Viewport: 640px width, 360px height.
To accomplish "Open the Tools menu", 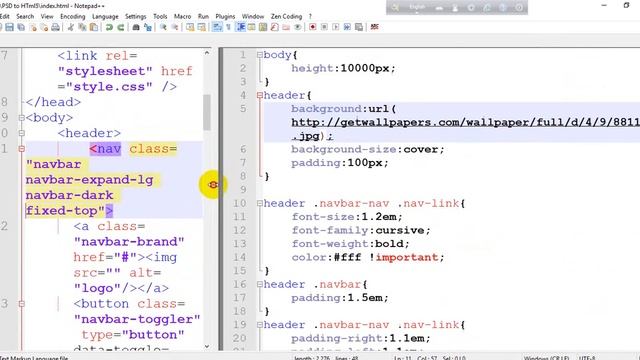I will pos(160,16).
